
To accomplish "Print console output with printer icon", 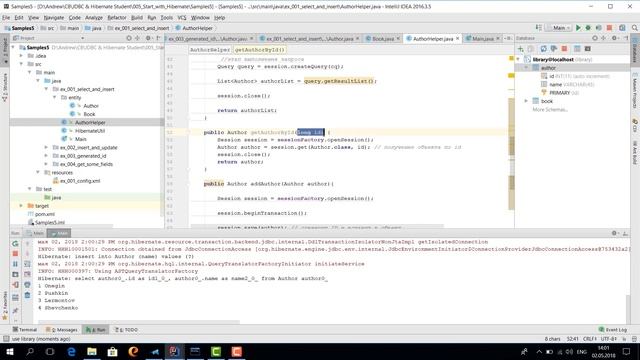I will tap(27, 285).
